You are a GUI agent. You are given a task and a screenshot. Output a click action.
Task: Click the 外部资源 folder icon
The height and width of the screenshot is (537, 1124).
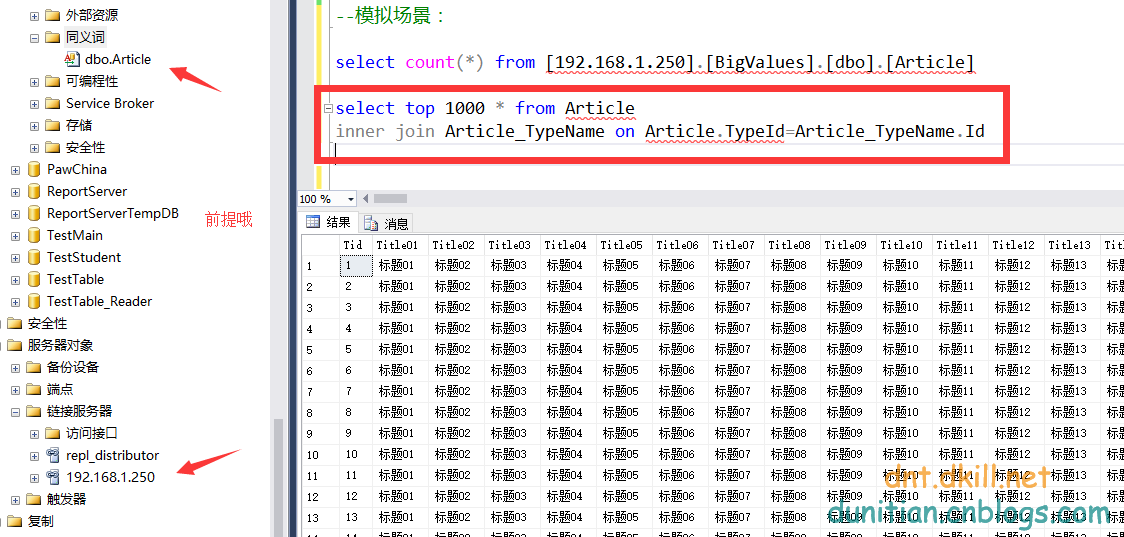click(x=52, y=15)
